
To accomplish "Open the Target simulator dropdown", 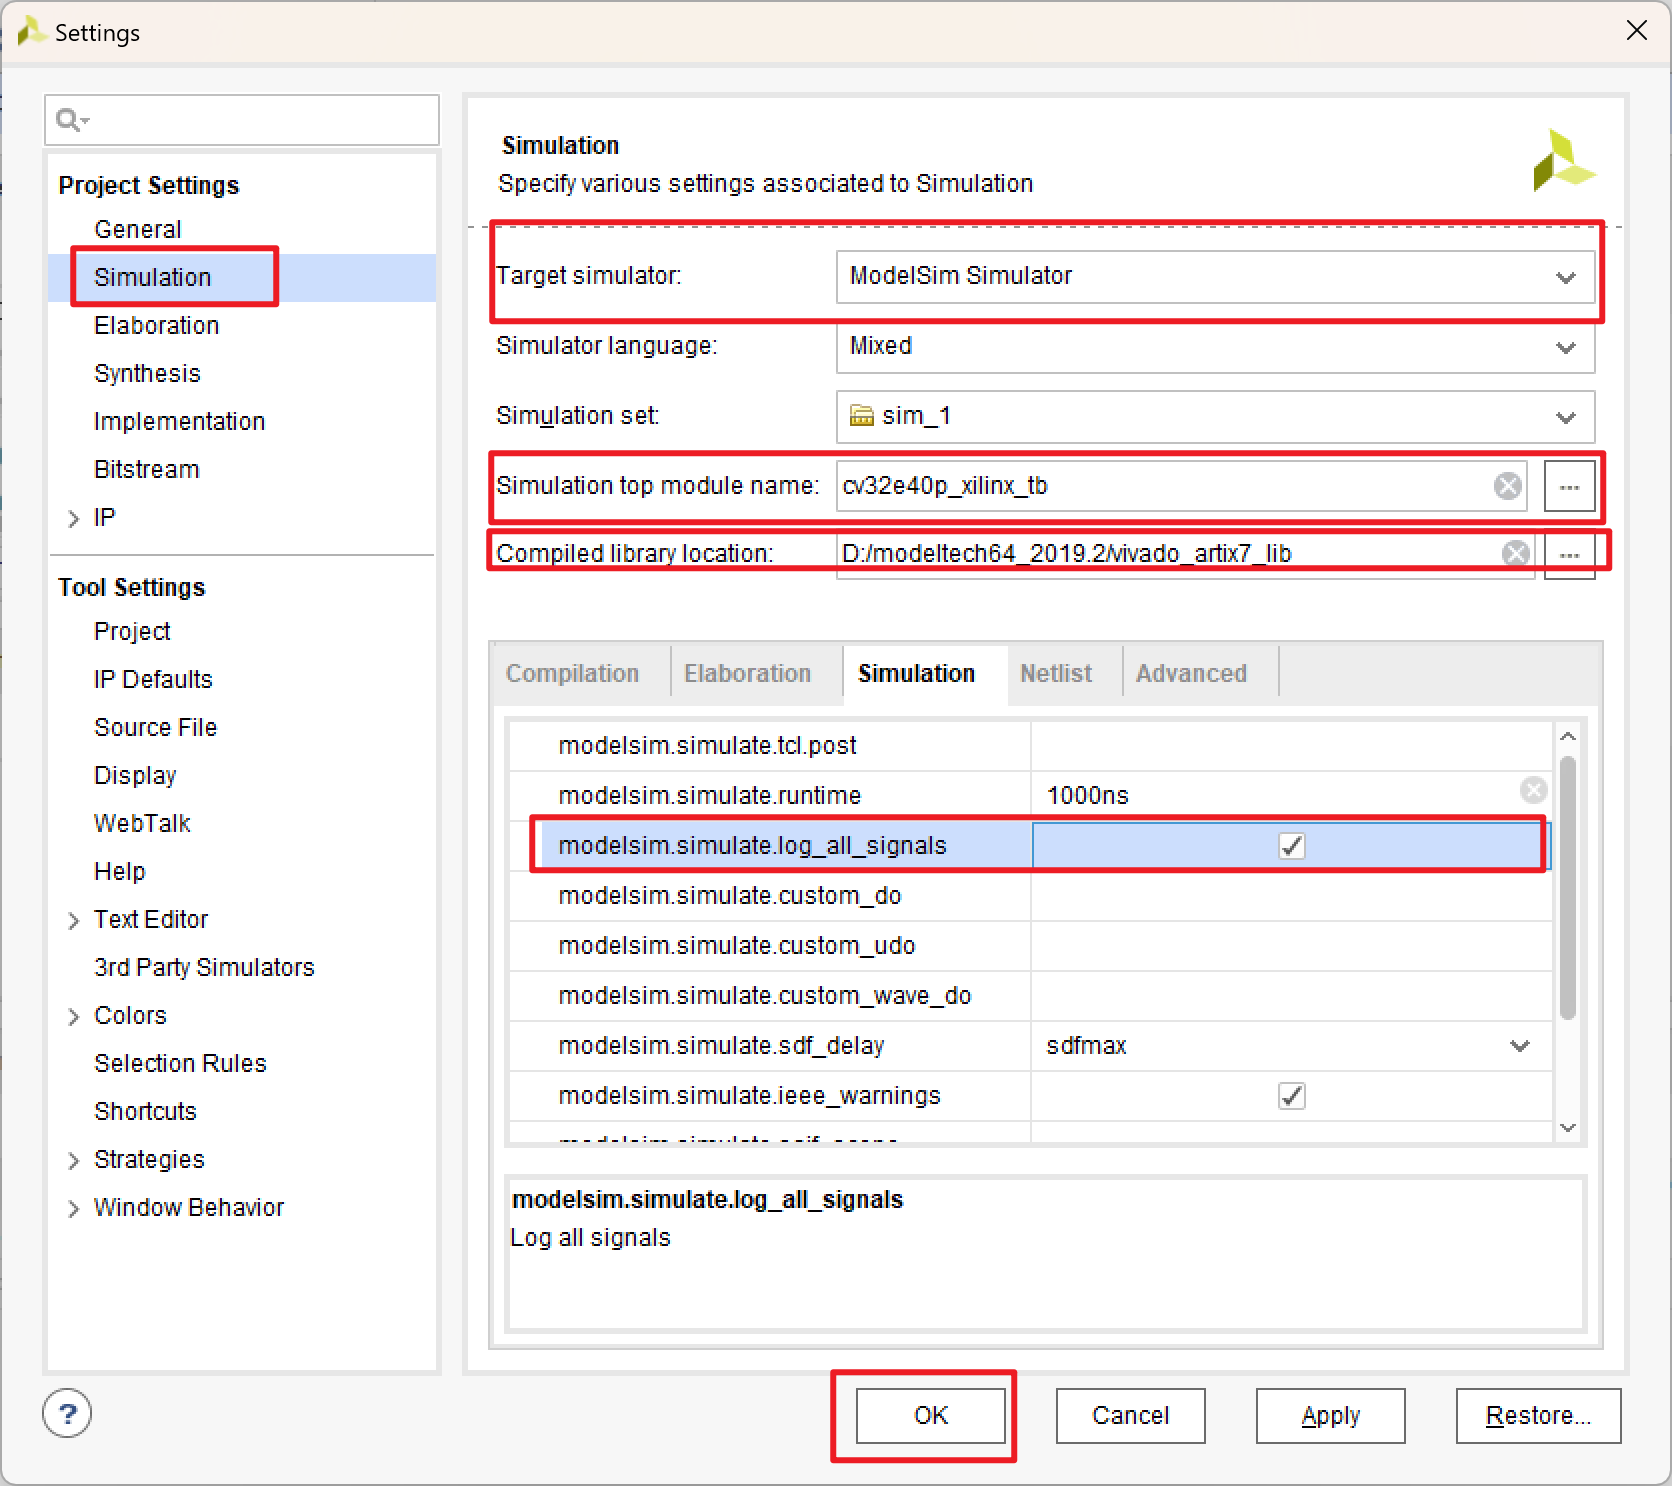I will (1565, 277).
